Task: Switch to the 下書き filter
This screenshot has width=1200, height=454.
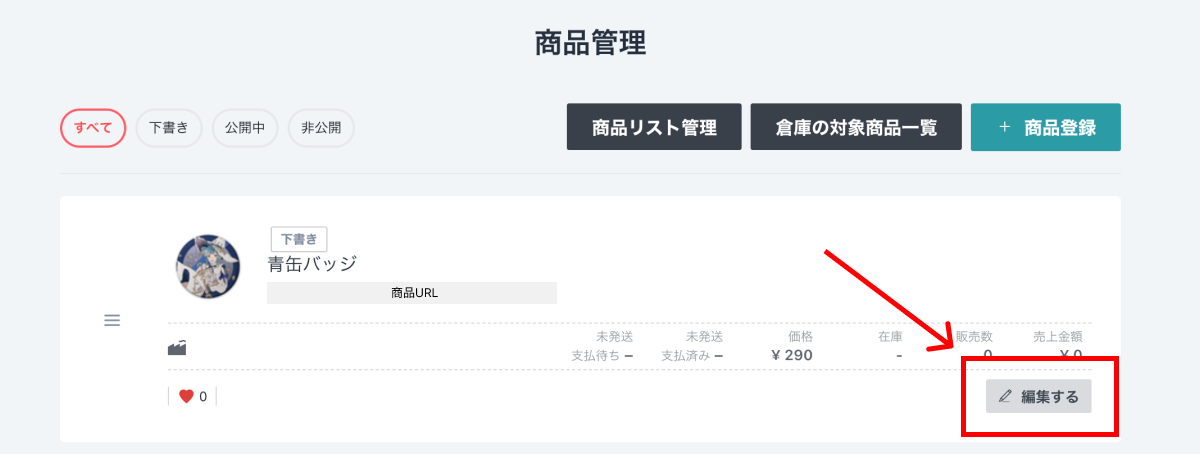Action: (x=169, y=128)
